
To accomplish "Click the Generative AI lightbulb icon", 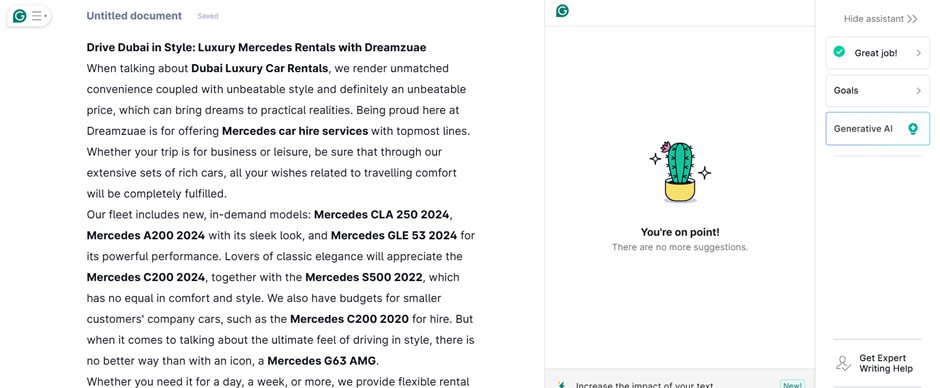I will (913, 128).
